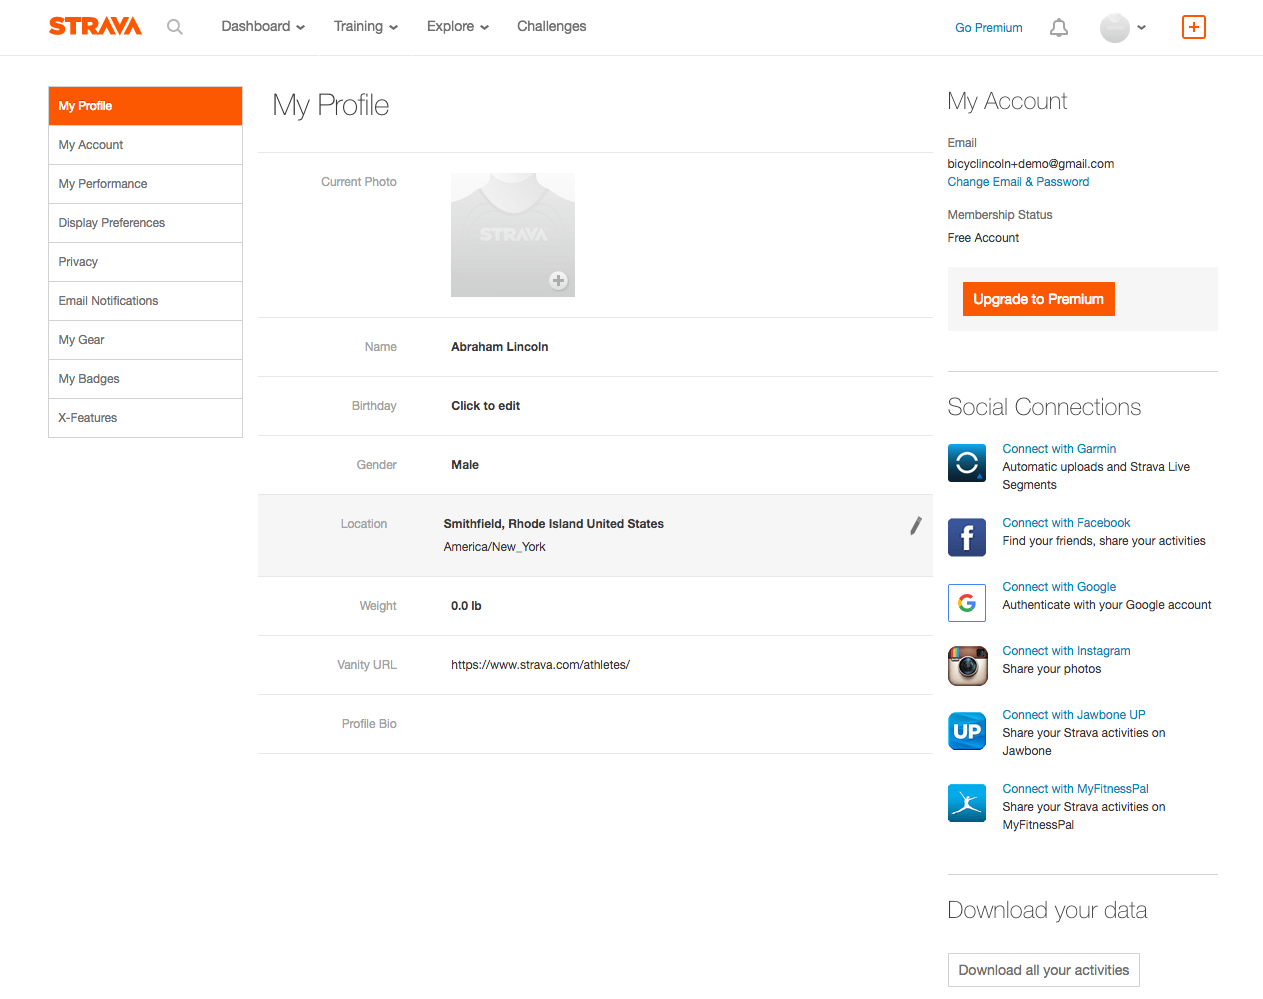Open the search magnifier icon
Viewport: 1263px width, 999px height.
tap(175, 27)
